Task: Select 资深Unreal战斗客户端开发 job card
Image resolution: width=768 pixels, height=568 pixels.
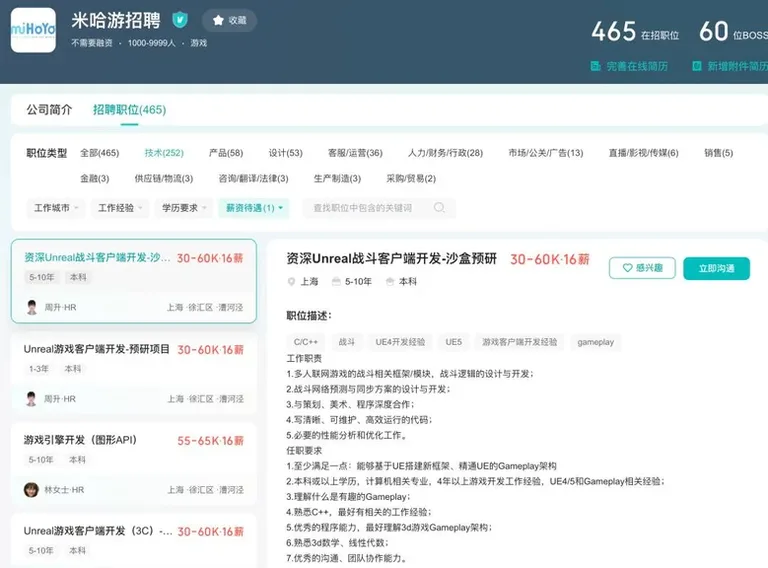Action: (134, 281)
